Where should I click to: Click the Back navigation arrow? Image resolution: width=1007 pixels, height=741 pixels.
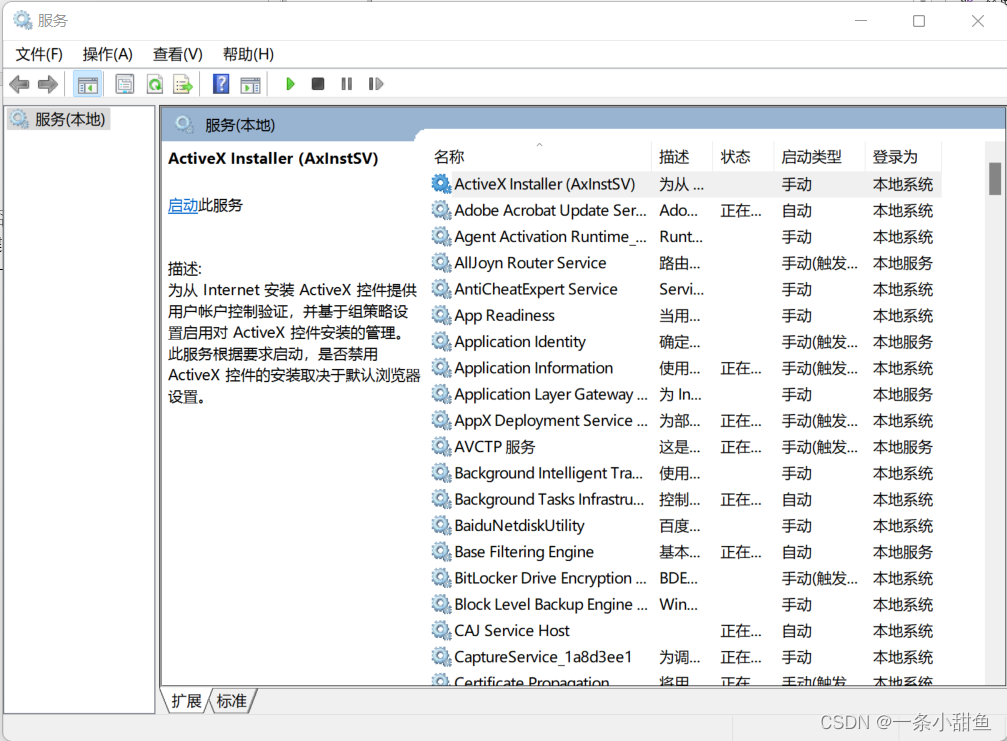[18, 84]
